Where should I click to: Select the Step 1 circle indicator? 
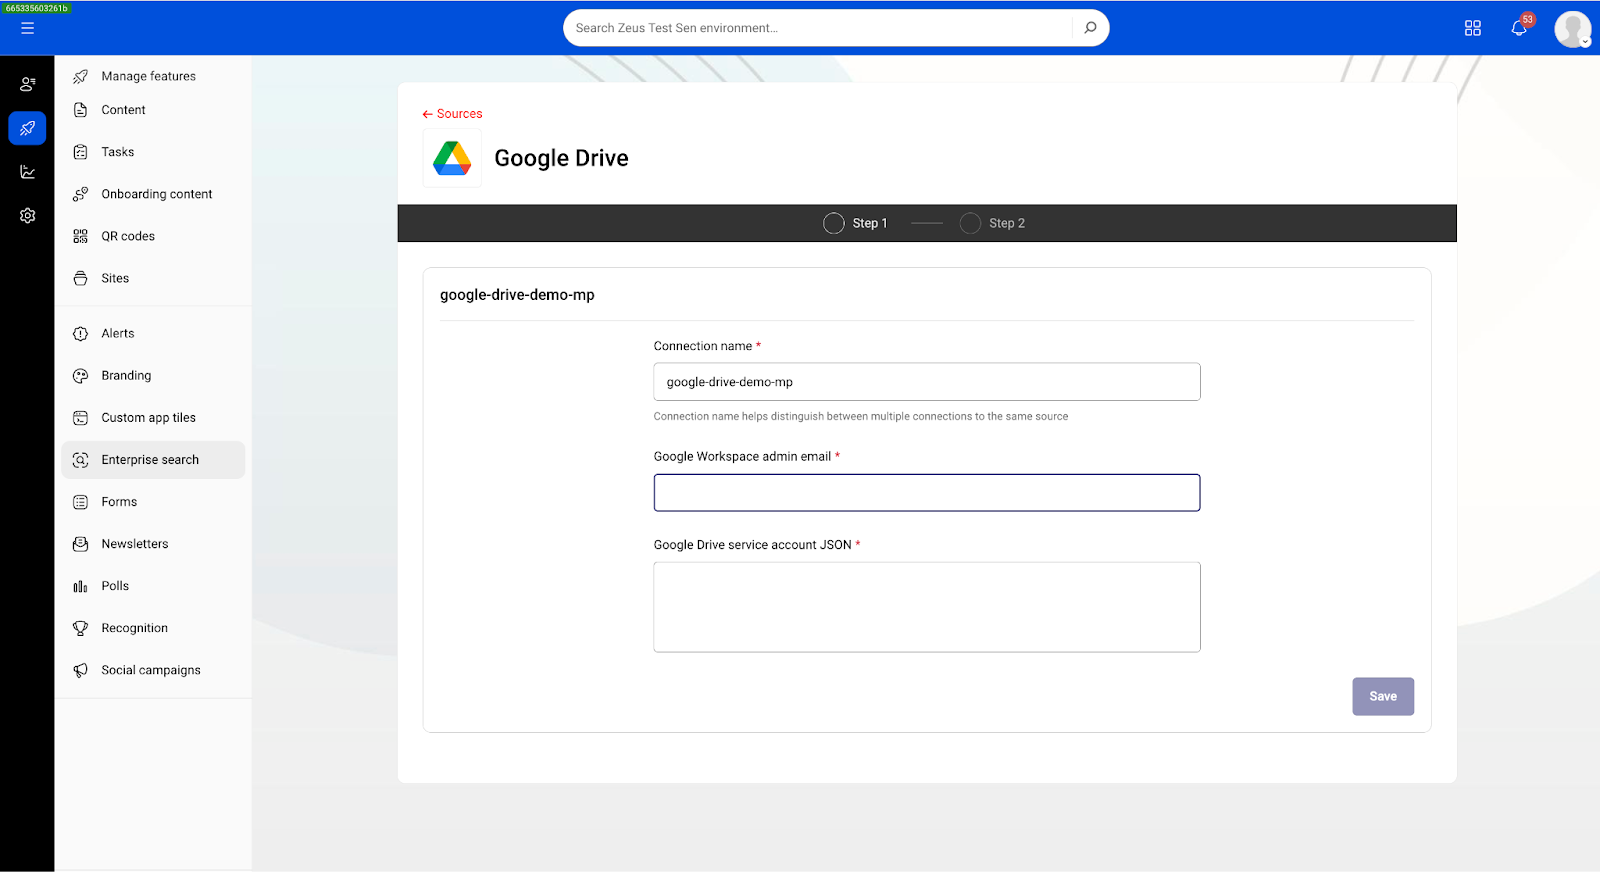pyautogui.click(x=833, y=223)
